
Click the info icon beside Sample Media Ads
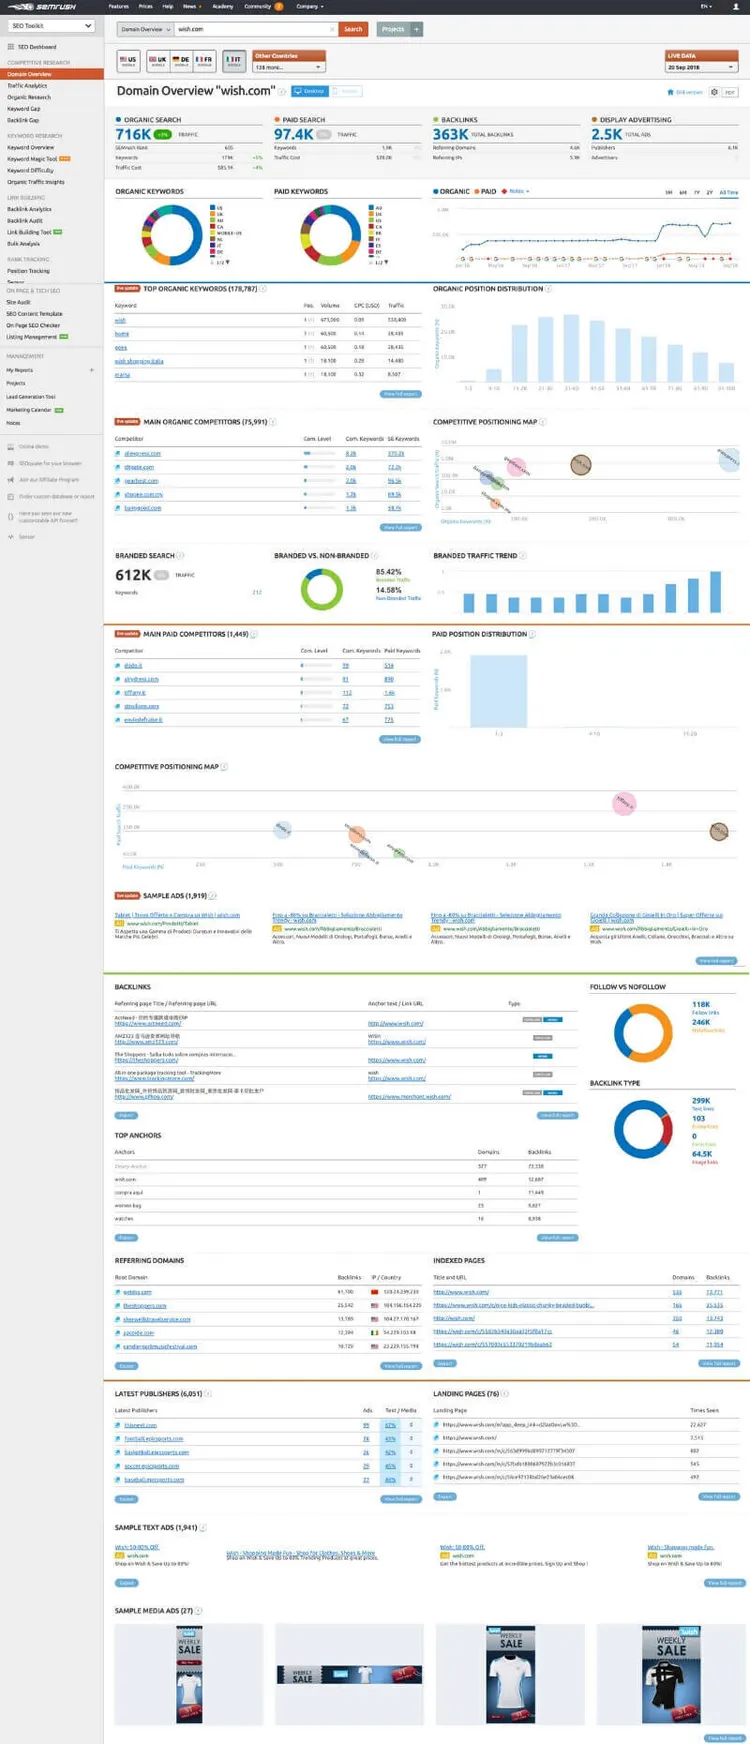(x=199, y=1611)
